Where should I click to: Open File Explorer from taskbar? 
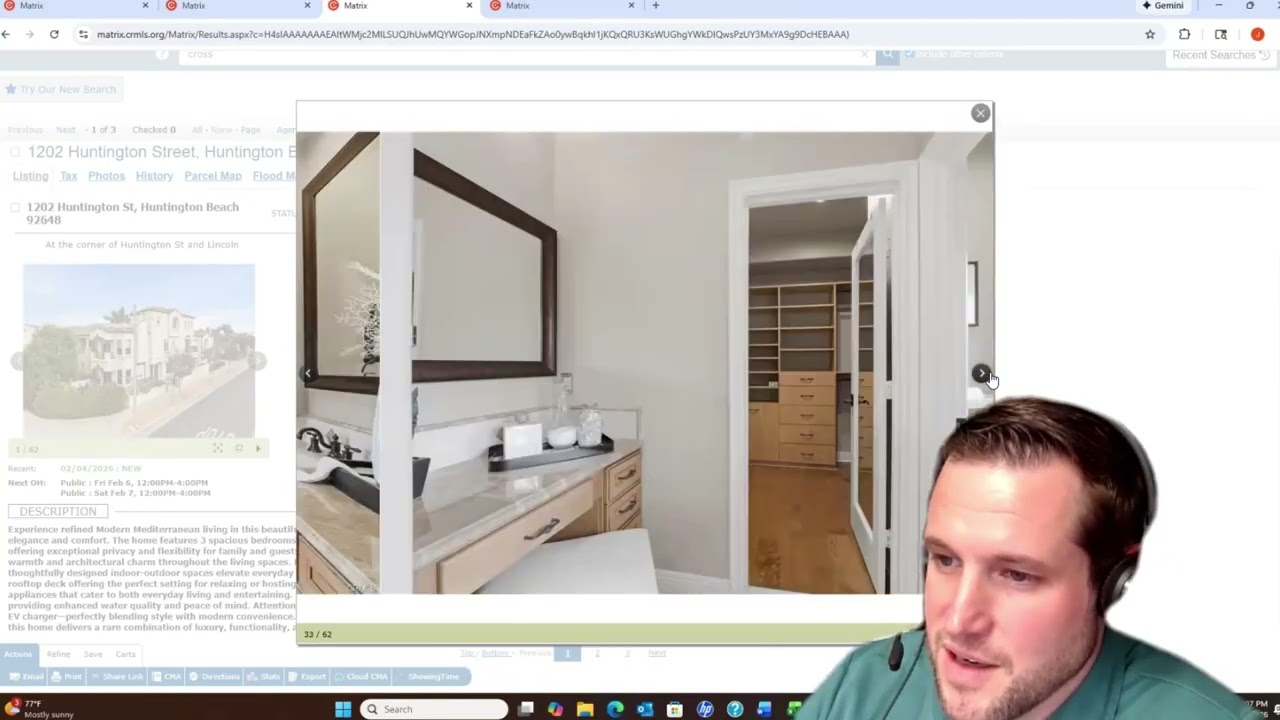[585, 709]
